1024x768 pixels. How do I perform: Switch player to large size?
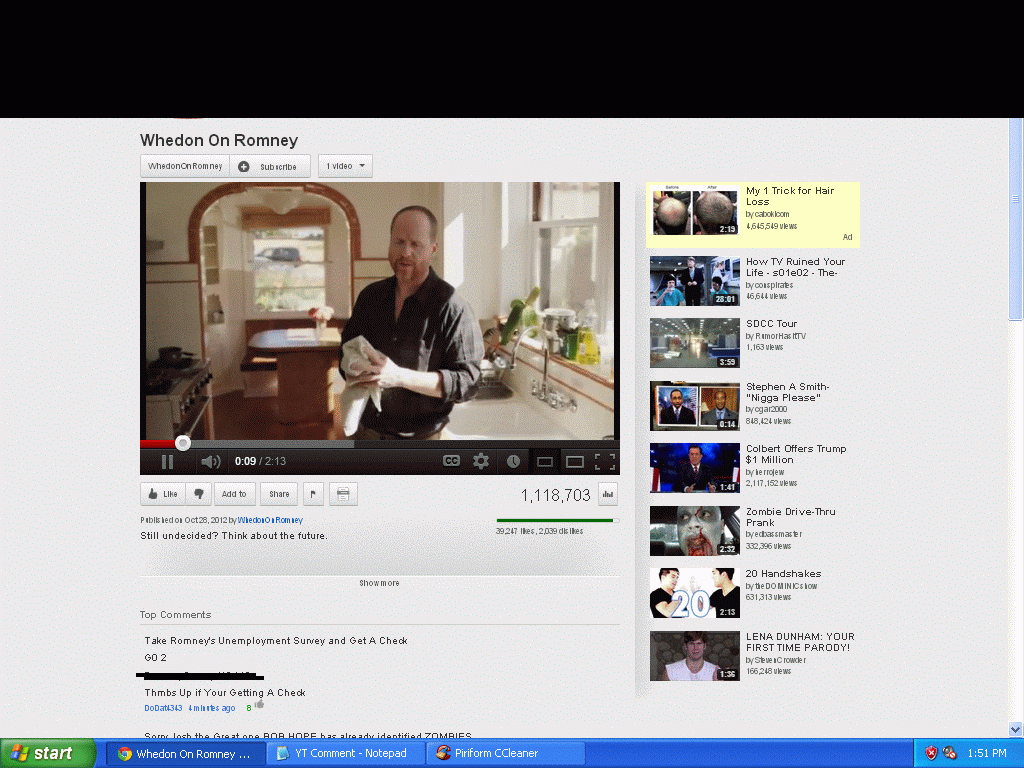coord(575,462)
